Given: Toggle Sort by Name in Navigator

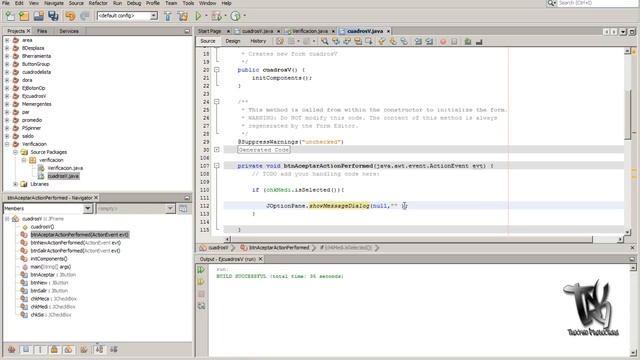Looking at the screenshot, I should 99,349.
